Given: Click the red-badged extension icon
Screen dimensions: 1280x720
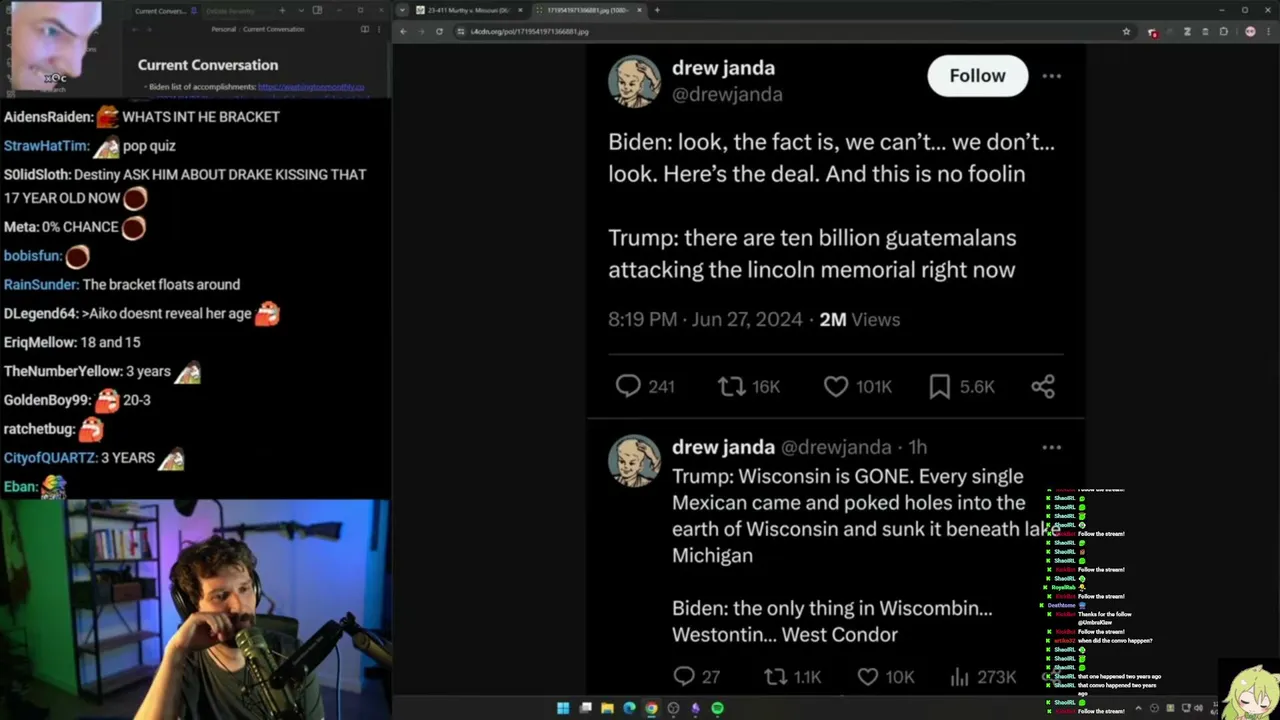Looking at the screenshot, I should tap(1153, 32).
